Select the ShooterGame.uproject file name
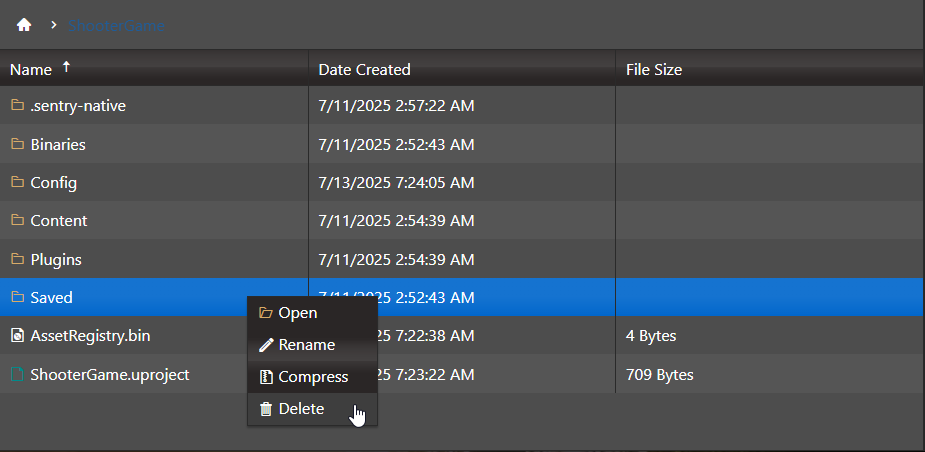 (110, 375)
